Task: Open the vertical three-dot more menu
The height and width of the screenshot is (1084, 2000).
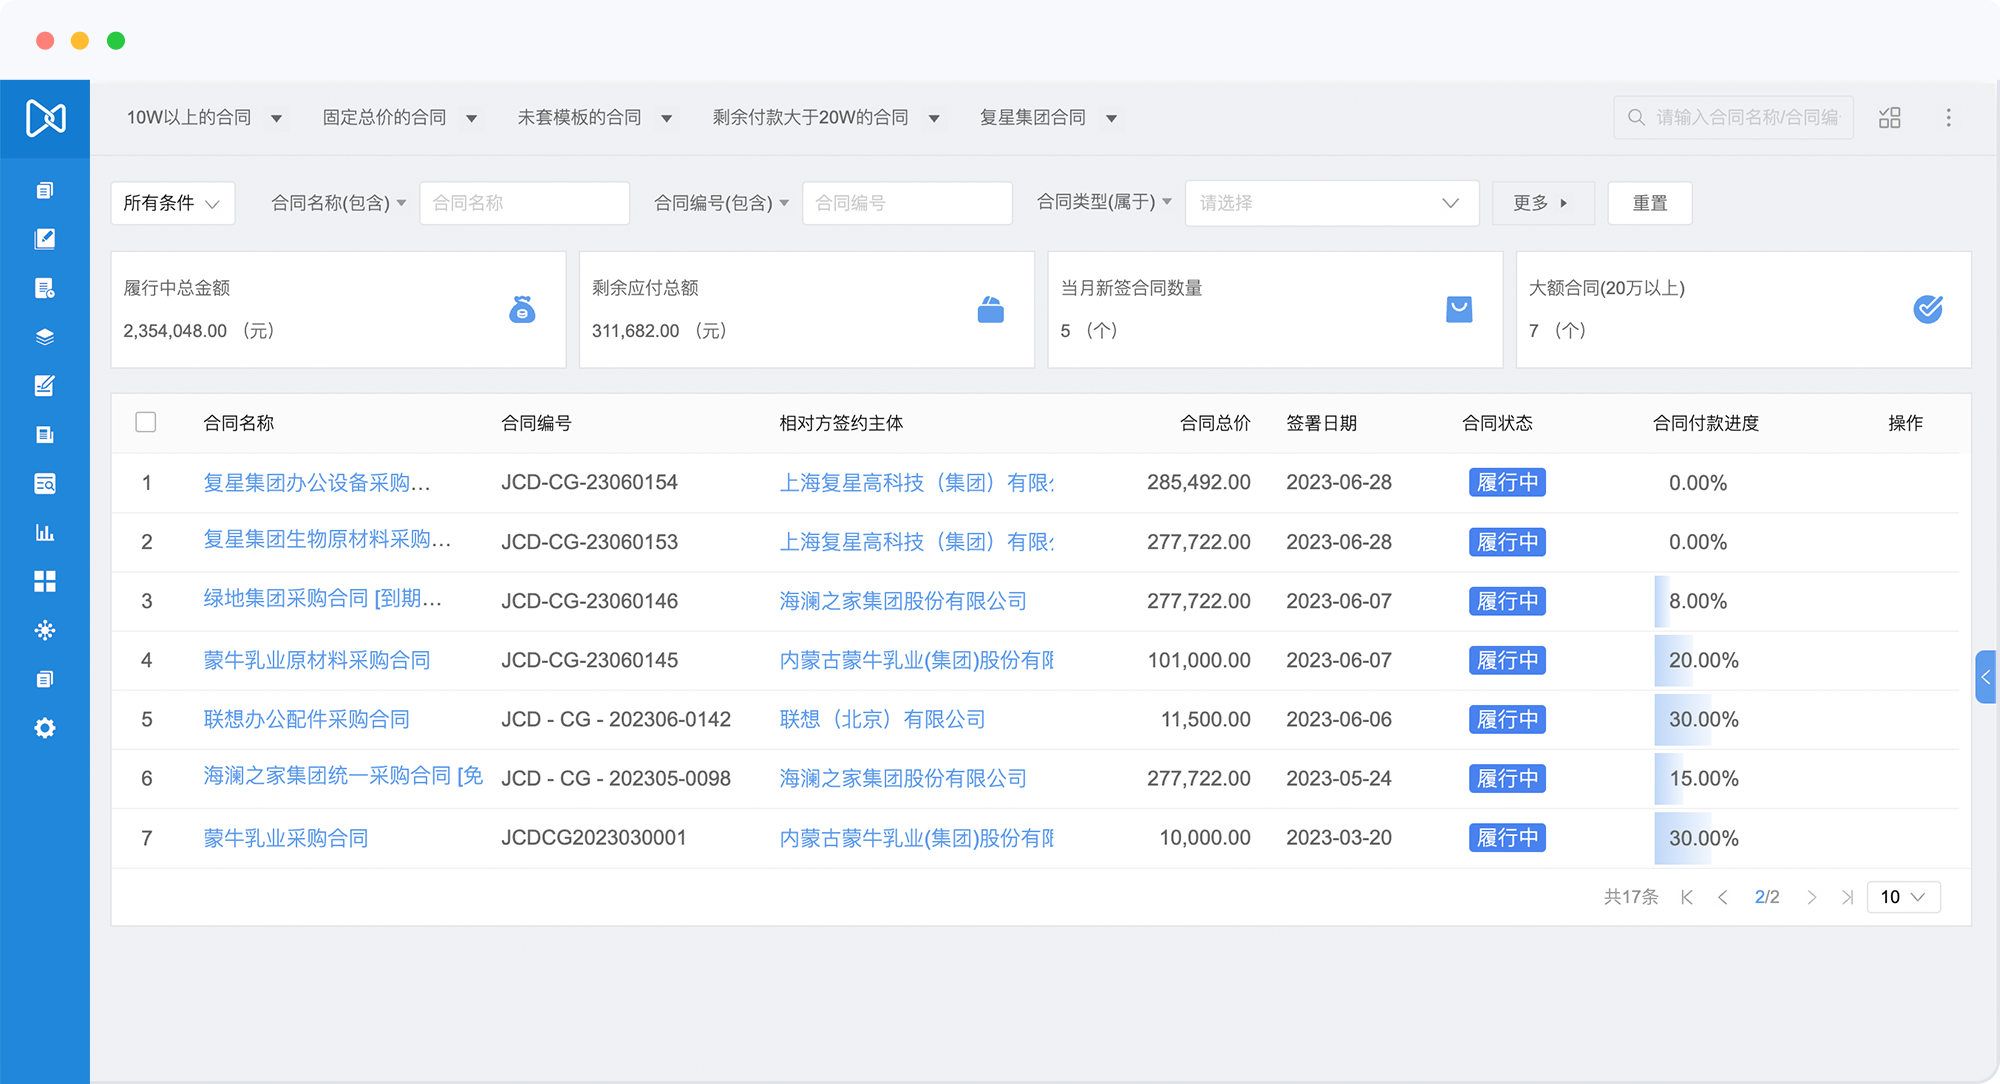Action: click(x=1948, y=118)
